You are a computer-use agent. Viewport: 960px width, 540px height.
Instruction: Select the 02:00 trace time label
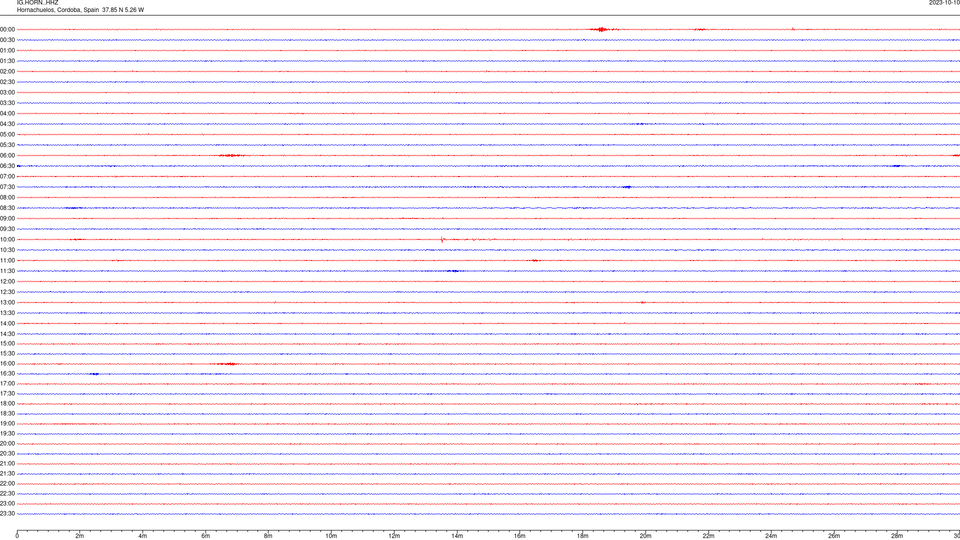pos(7,72)
